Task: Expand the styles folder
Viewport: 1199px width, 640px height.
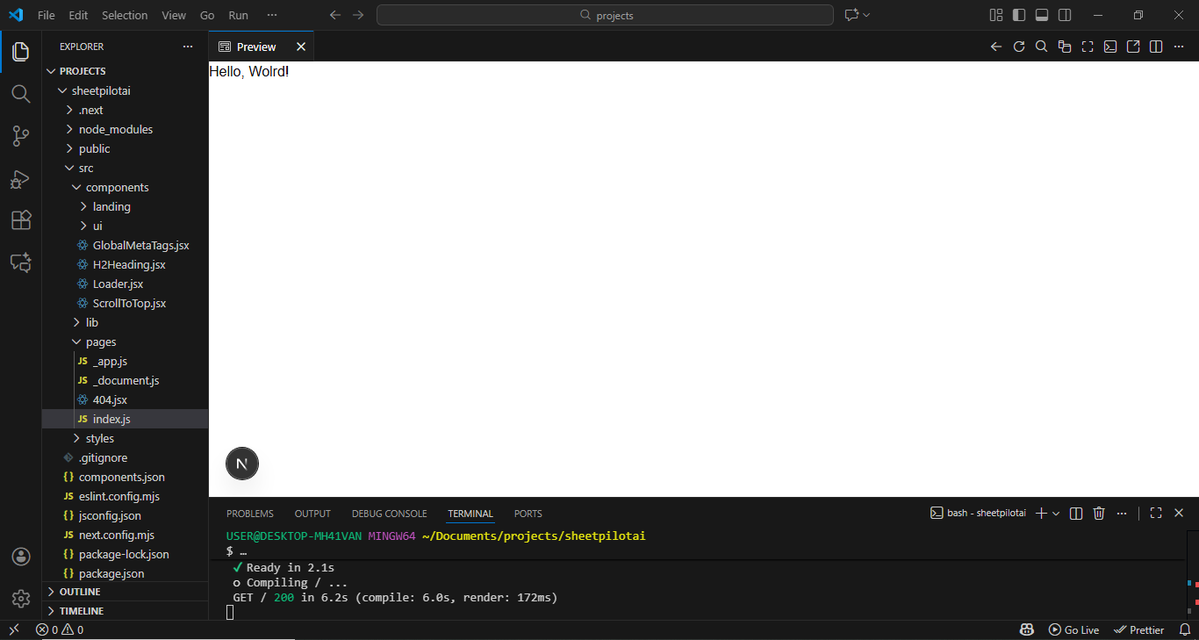Action: point(125,438)
